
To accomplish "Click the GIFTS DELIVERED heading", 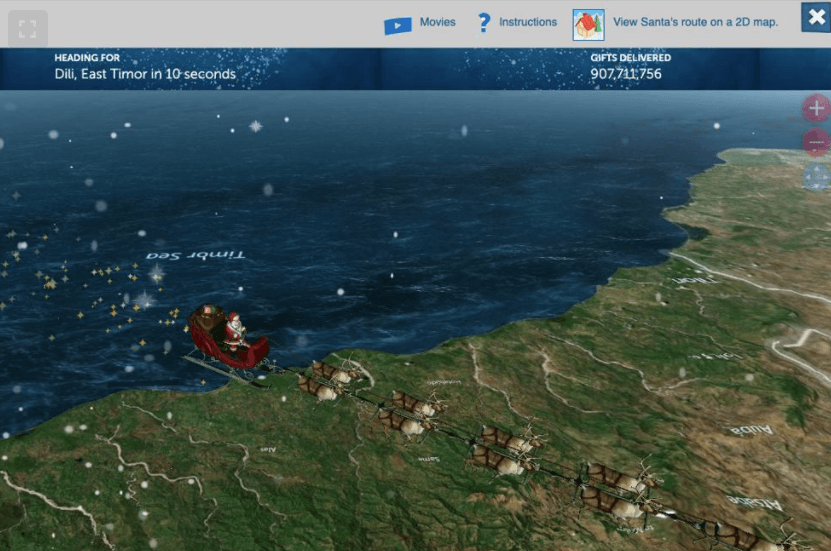I will [x=631, y=57].
